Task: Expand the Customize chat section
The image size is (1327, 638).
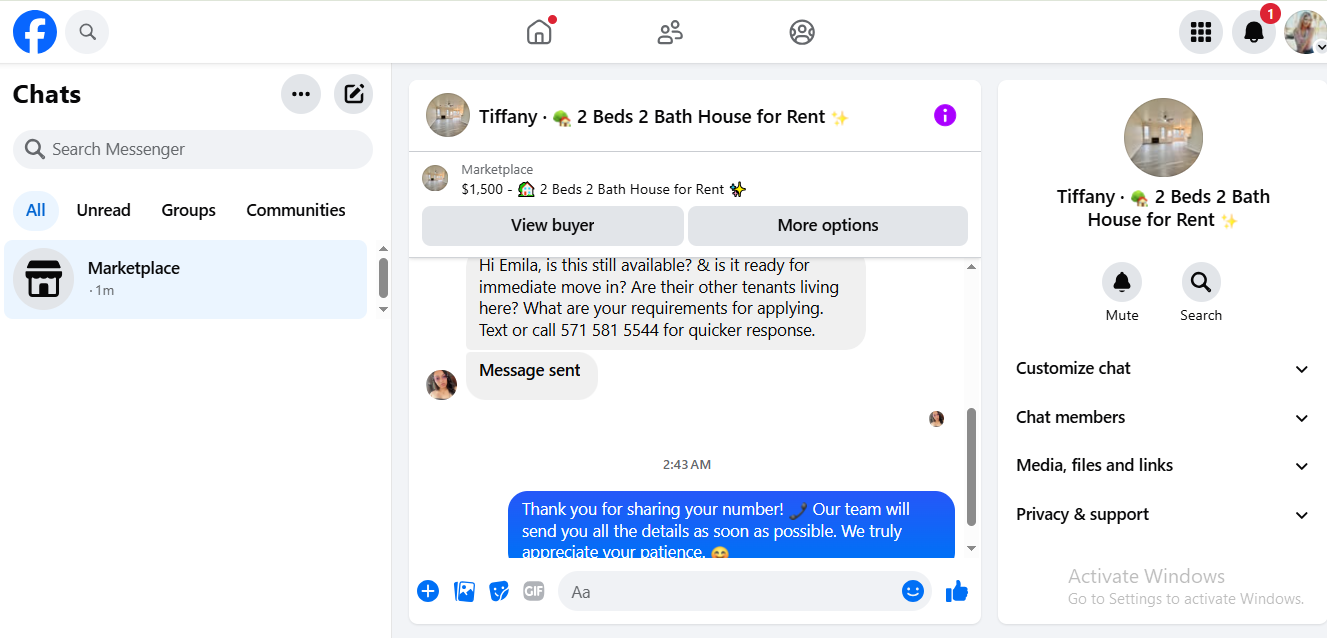Action: pyautogui.click(x=1162, y=369)
